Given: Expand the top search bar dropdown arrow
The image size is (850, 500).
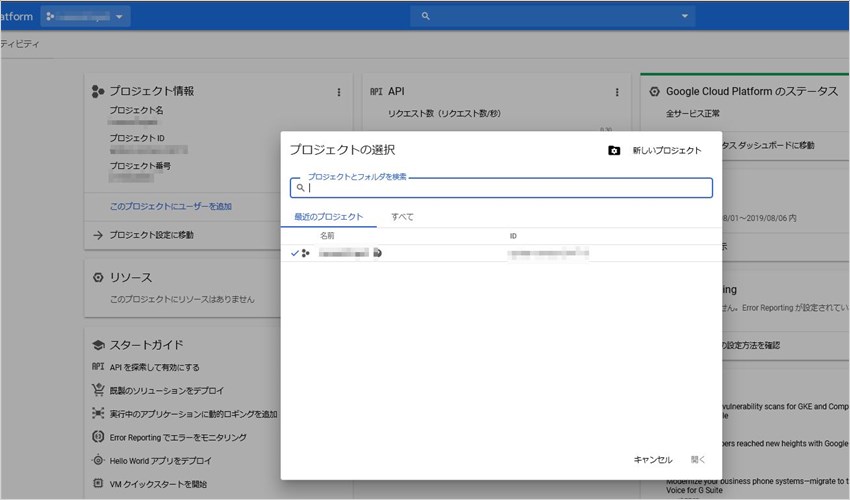Looking at the screenshot, I should [685, 16].
